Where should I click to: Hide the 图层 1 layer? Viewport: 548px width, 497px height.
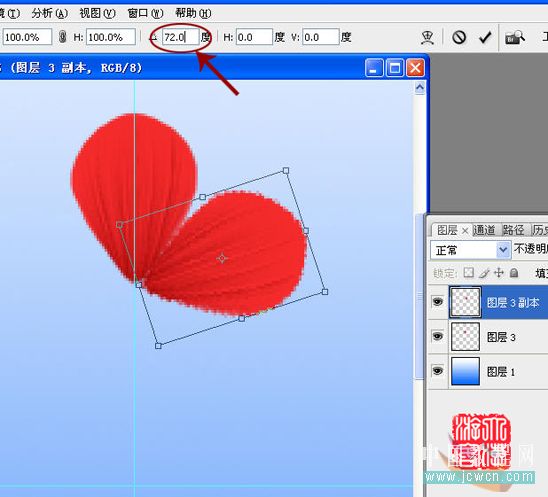point(438,370)
